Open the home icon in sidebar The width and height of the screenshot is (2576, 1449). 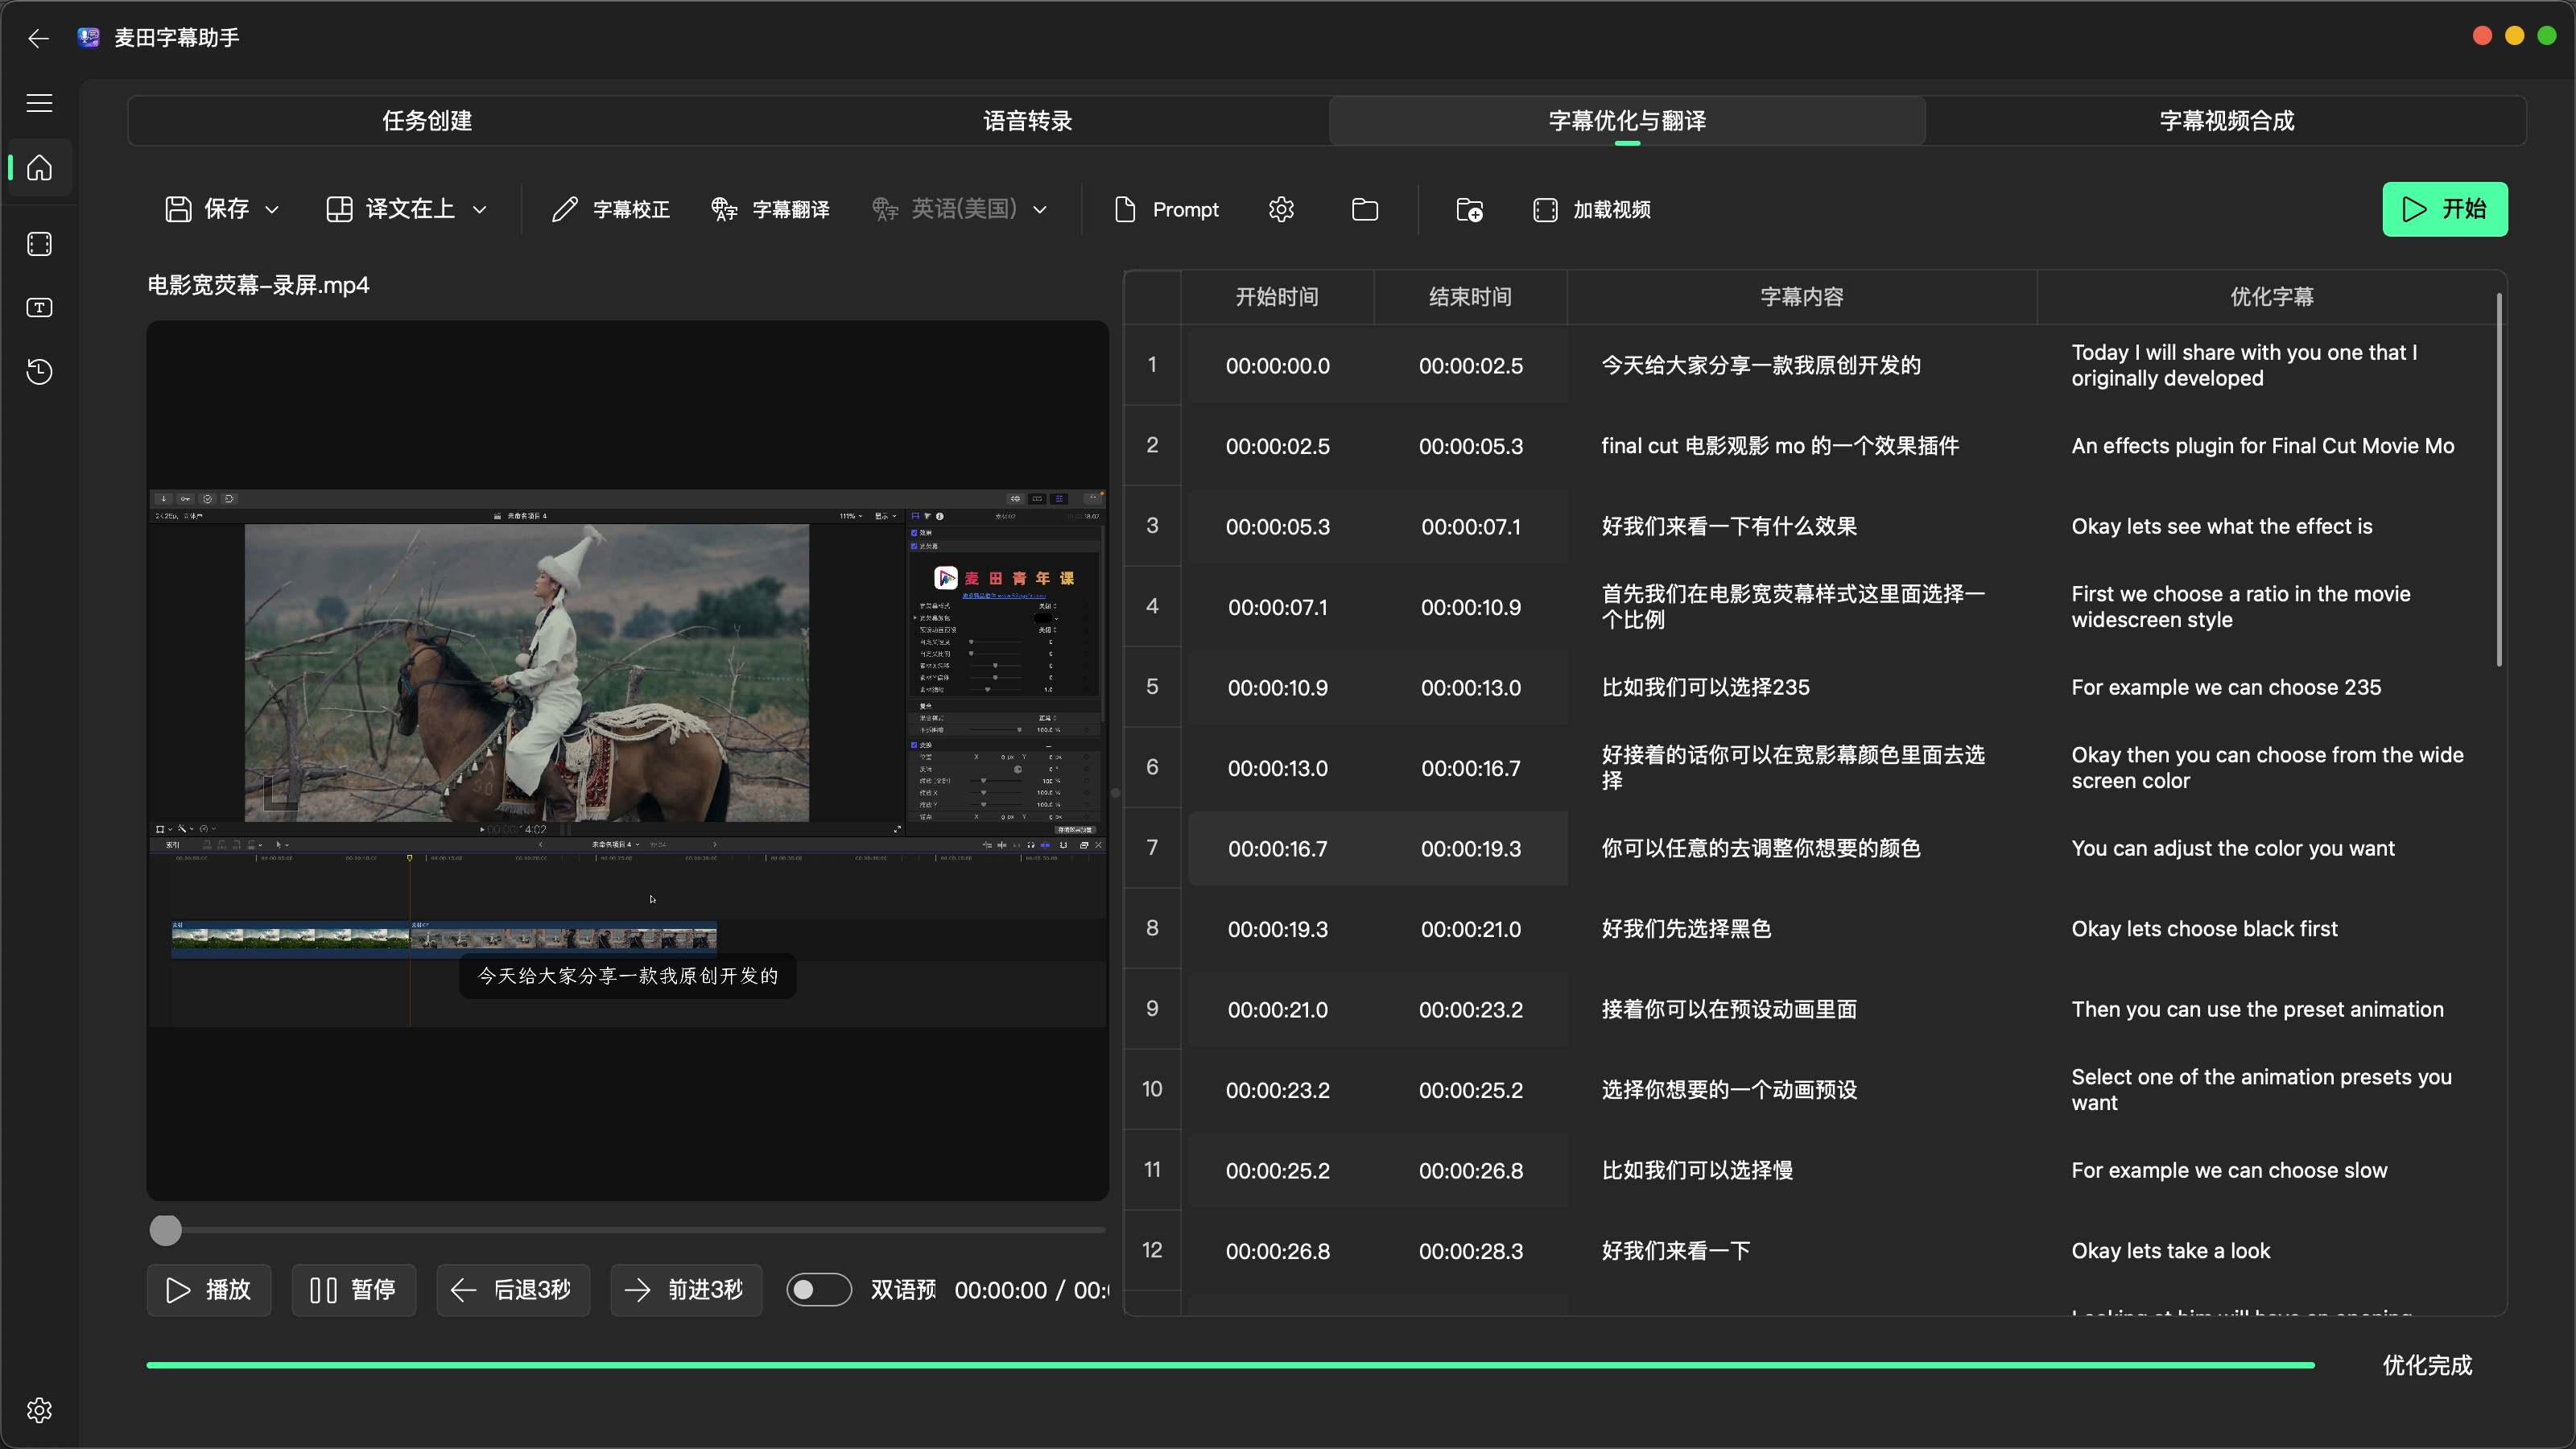39,168
